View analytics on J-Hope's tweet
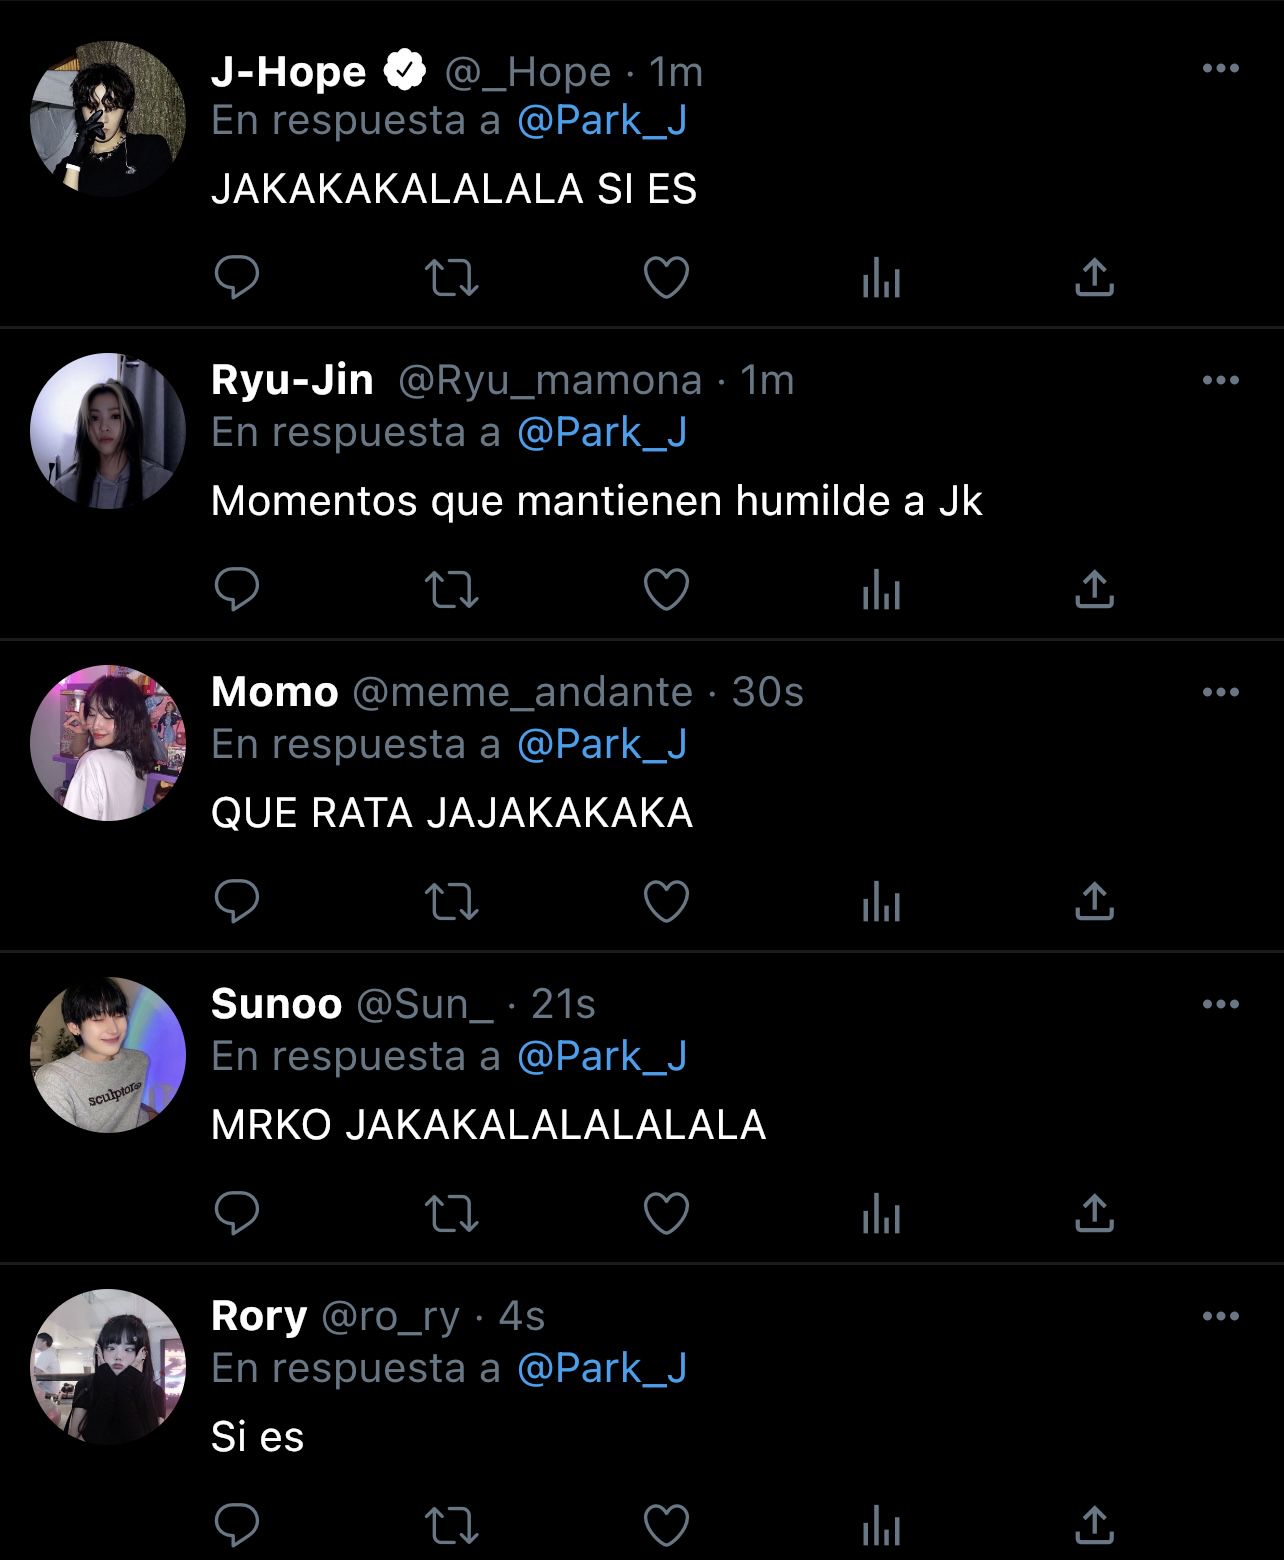1284x1560 pixels. [881, 278]
